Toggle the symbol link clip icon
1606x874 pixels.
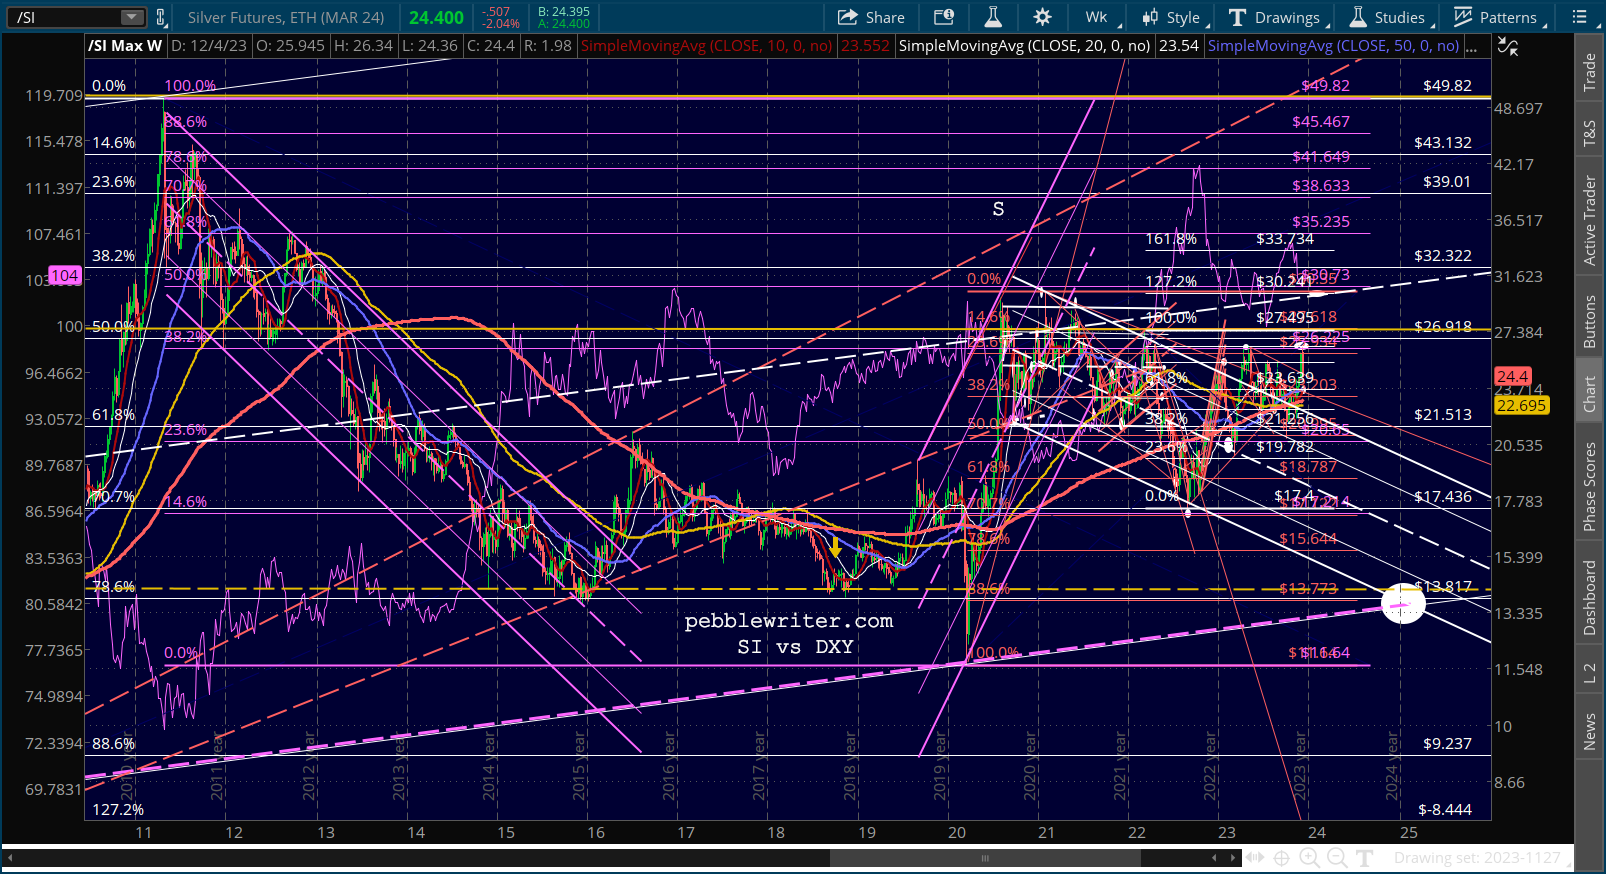[160, 17]
